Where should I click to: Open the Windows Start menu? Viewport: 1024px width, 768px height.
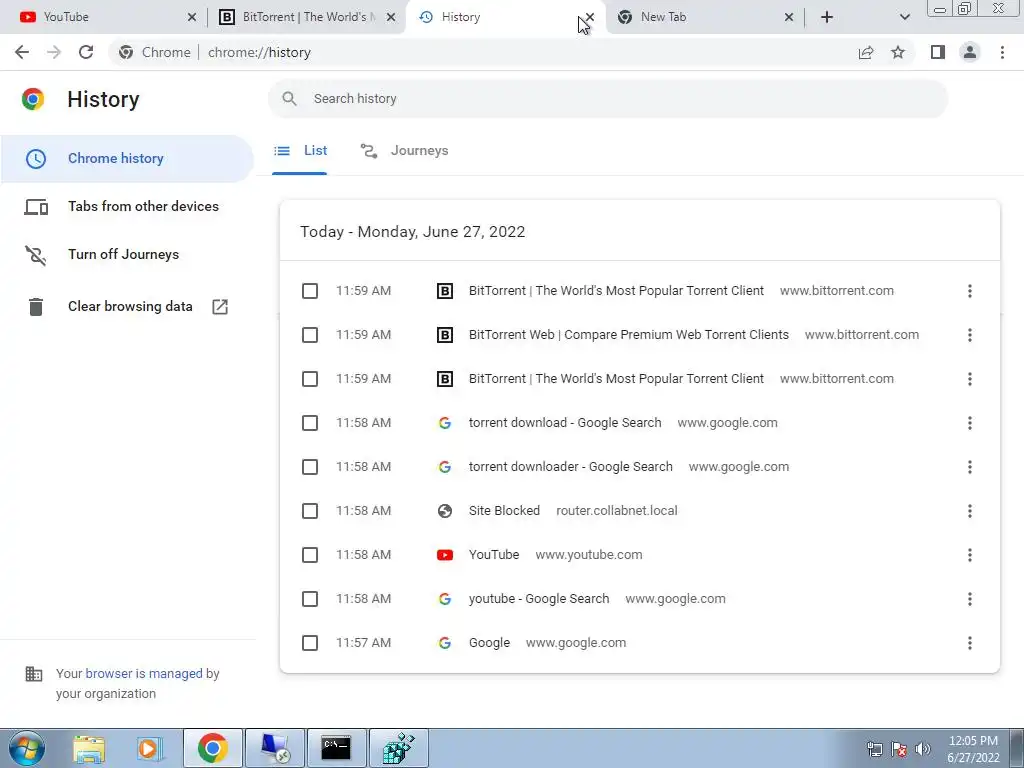(27, 748)
